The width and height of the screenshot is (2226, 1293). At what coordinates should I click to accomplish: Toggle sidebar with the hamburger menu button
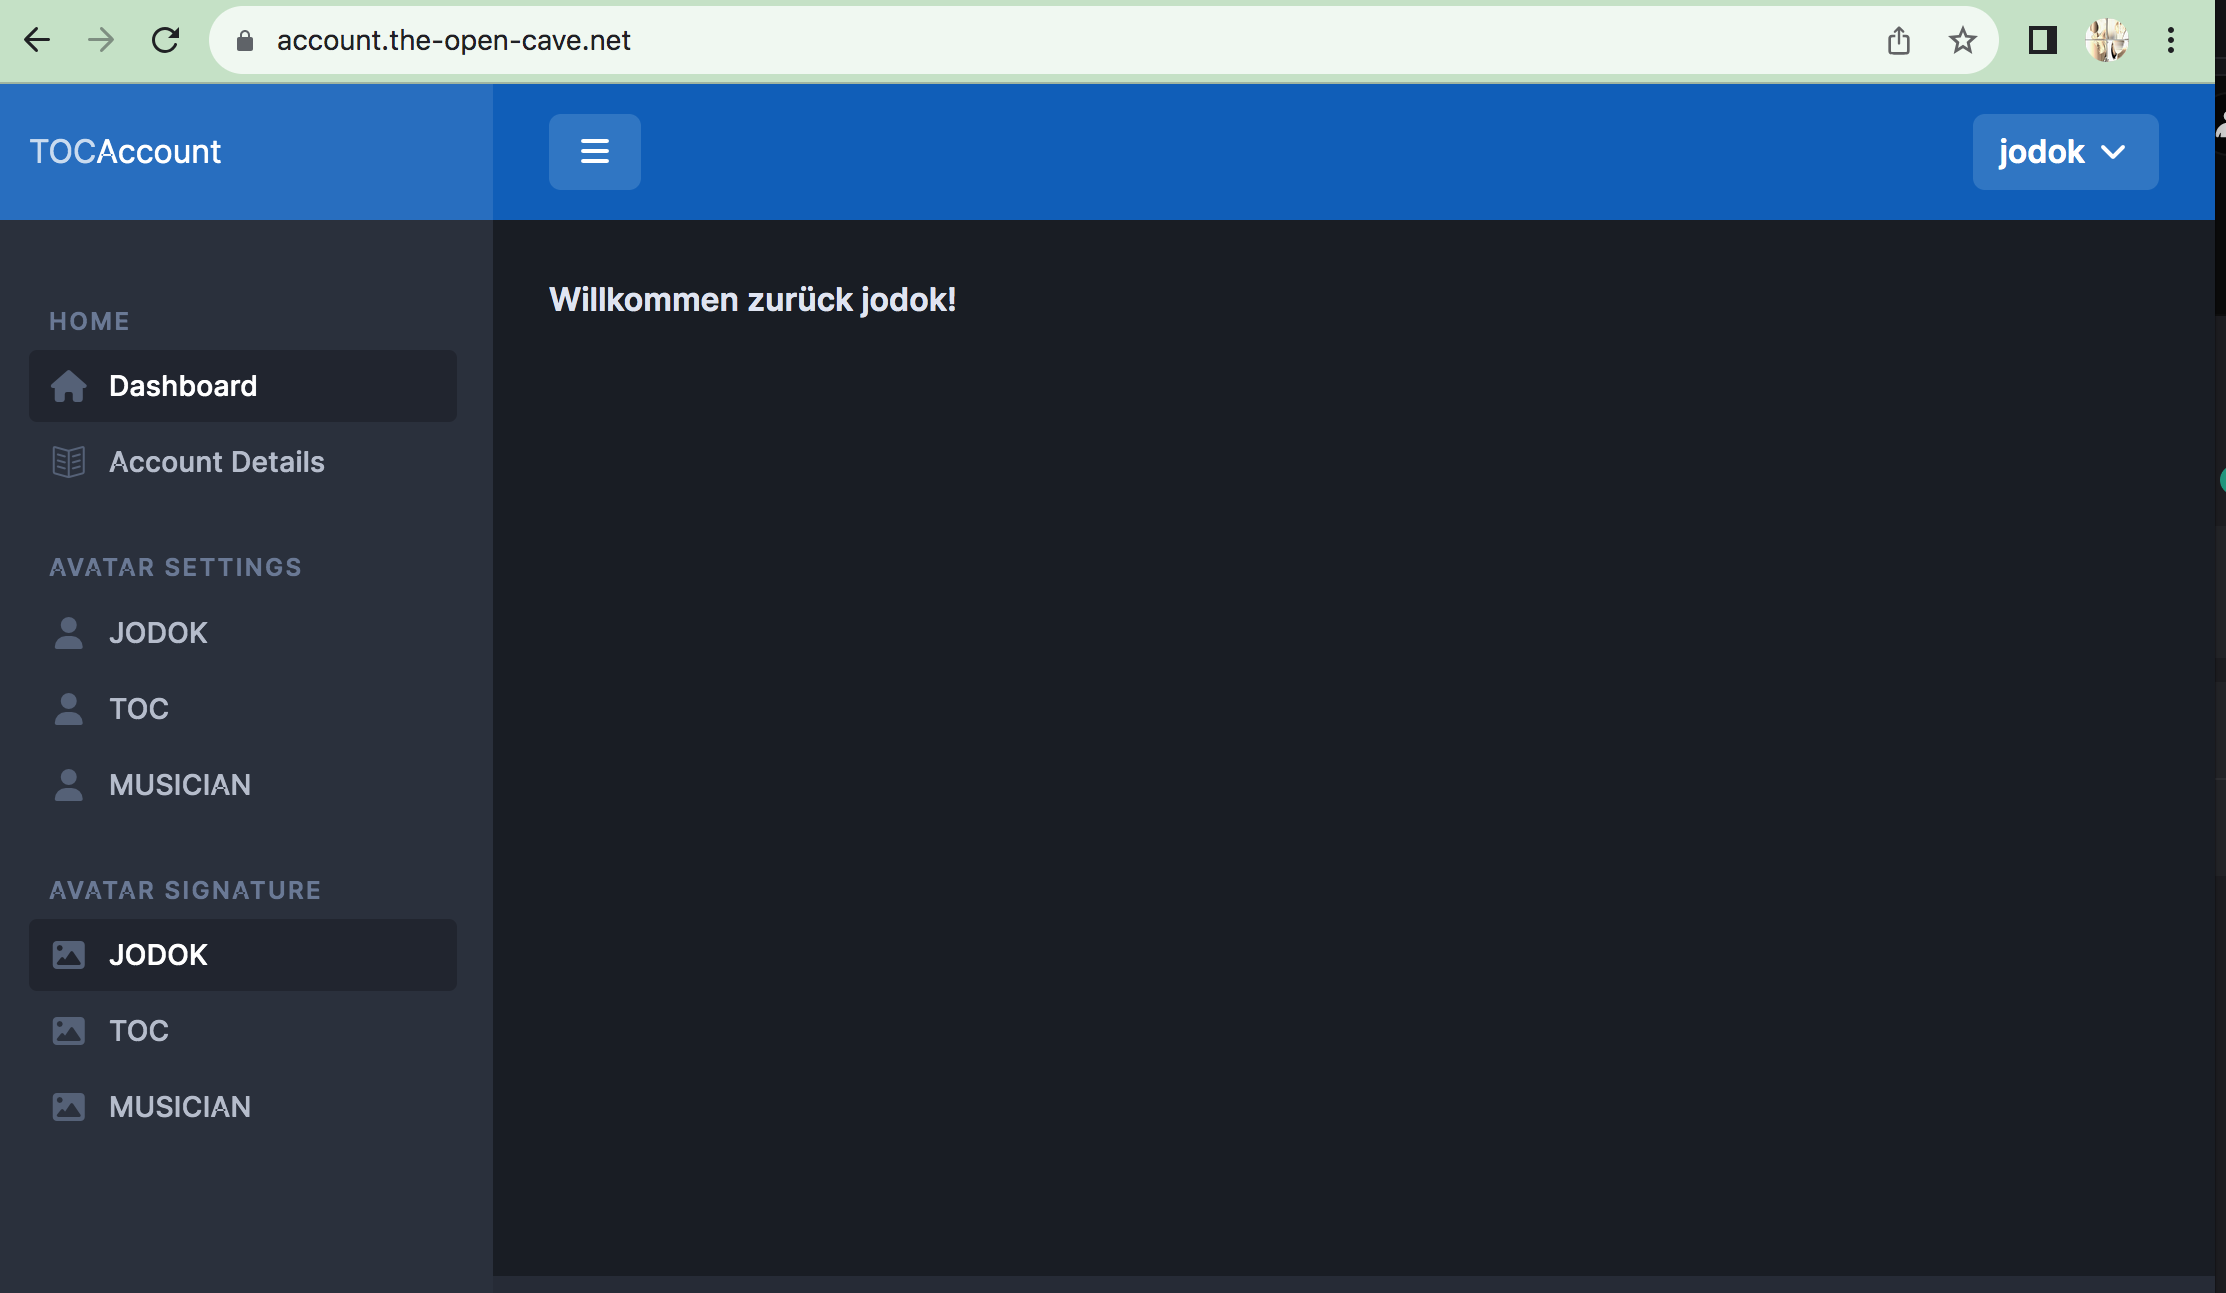point(594,152)
